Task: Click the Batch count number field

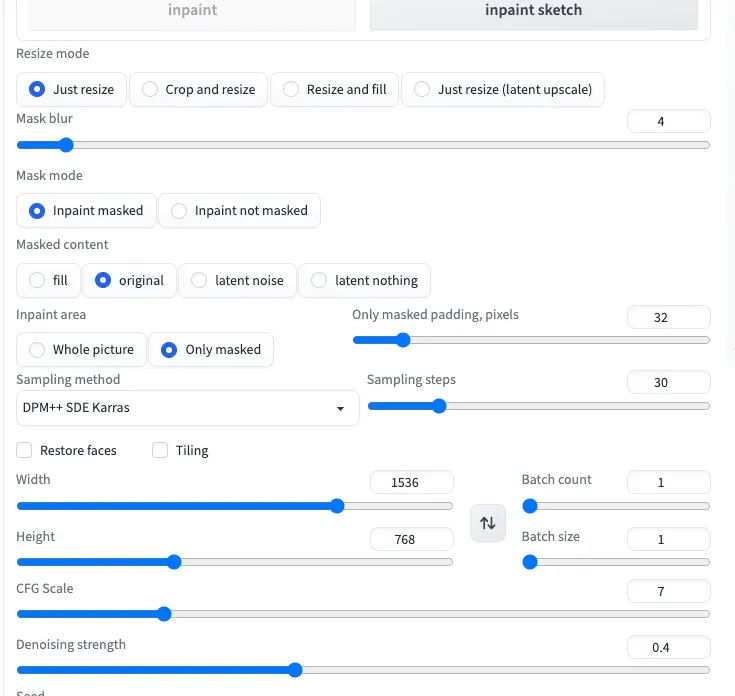Action: coord(668,482)
